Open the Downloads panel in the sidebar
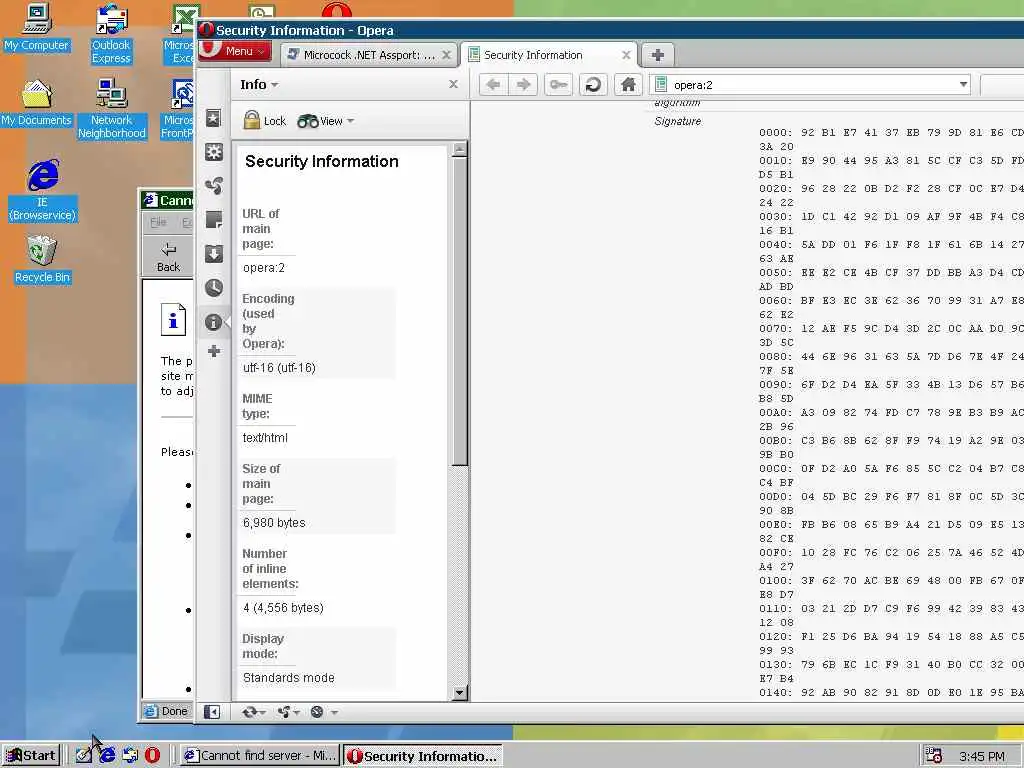Image resolution: width=1024 pixels, height=768 pixels. pos(214,254)
